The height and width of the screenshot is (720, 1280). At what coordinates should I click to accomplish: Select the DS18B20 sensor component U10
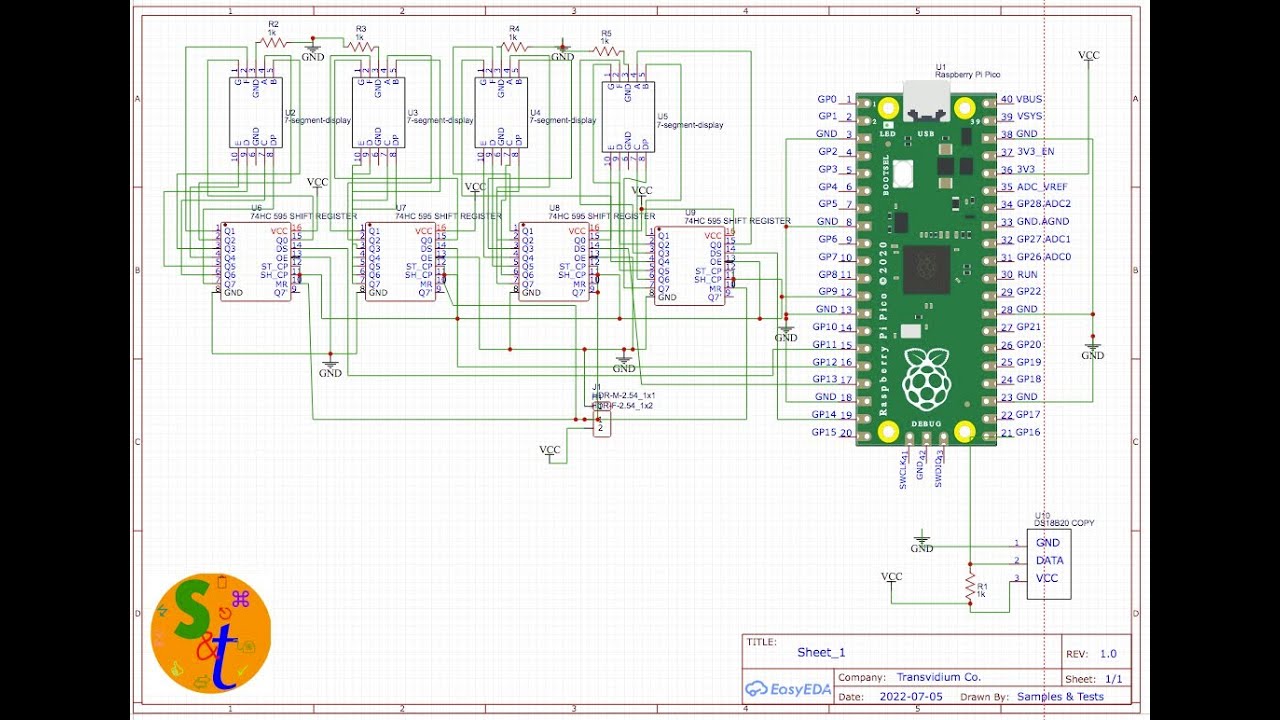[x=1048, y=563]
